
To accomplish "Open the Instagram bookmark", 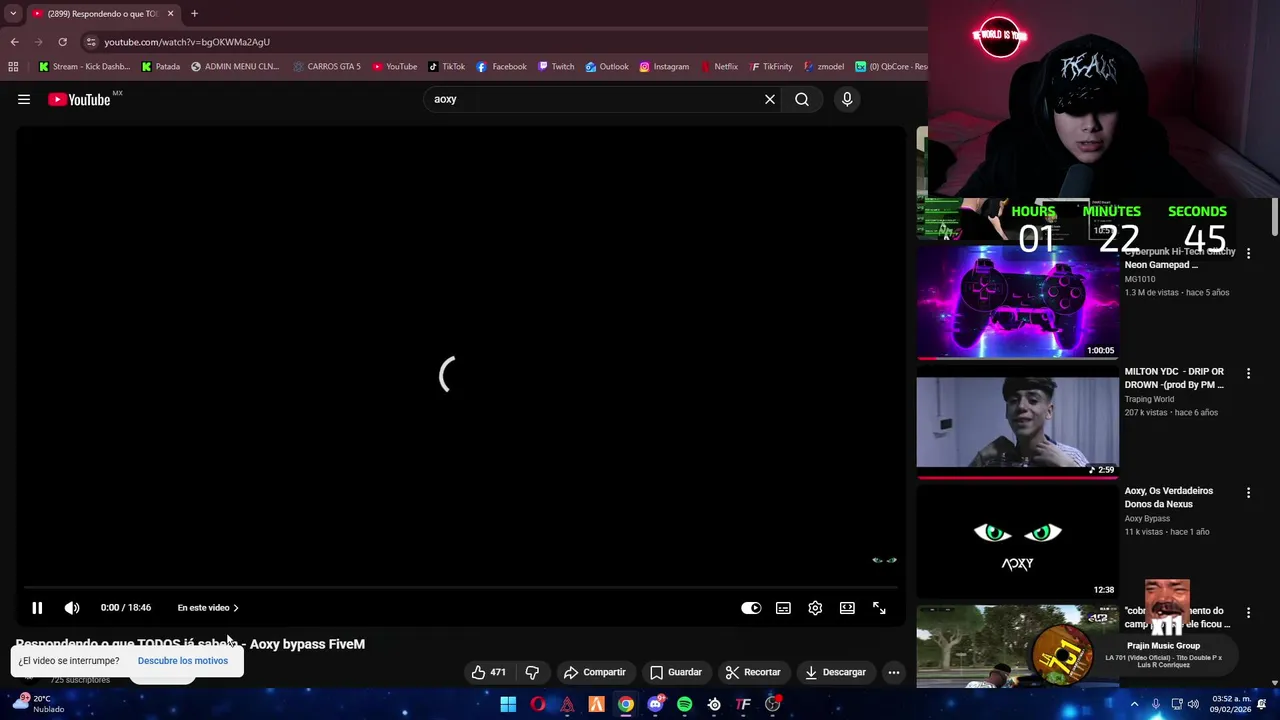I will pos(664,67).
